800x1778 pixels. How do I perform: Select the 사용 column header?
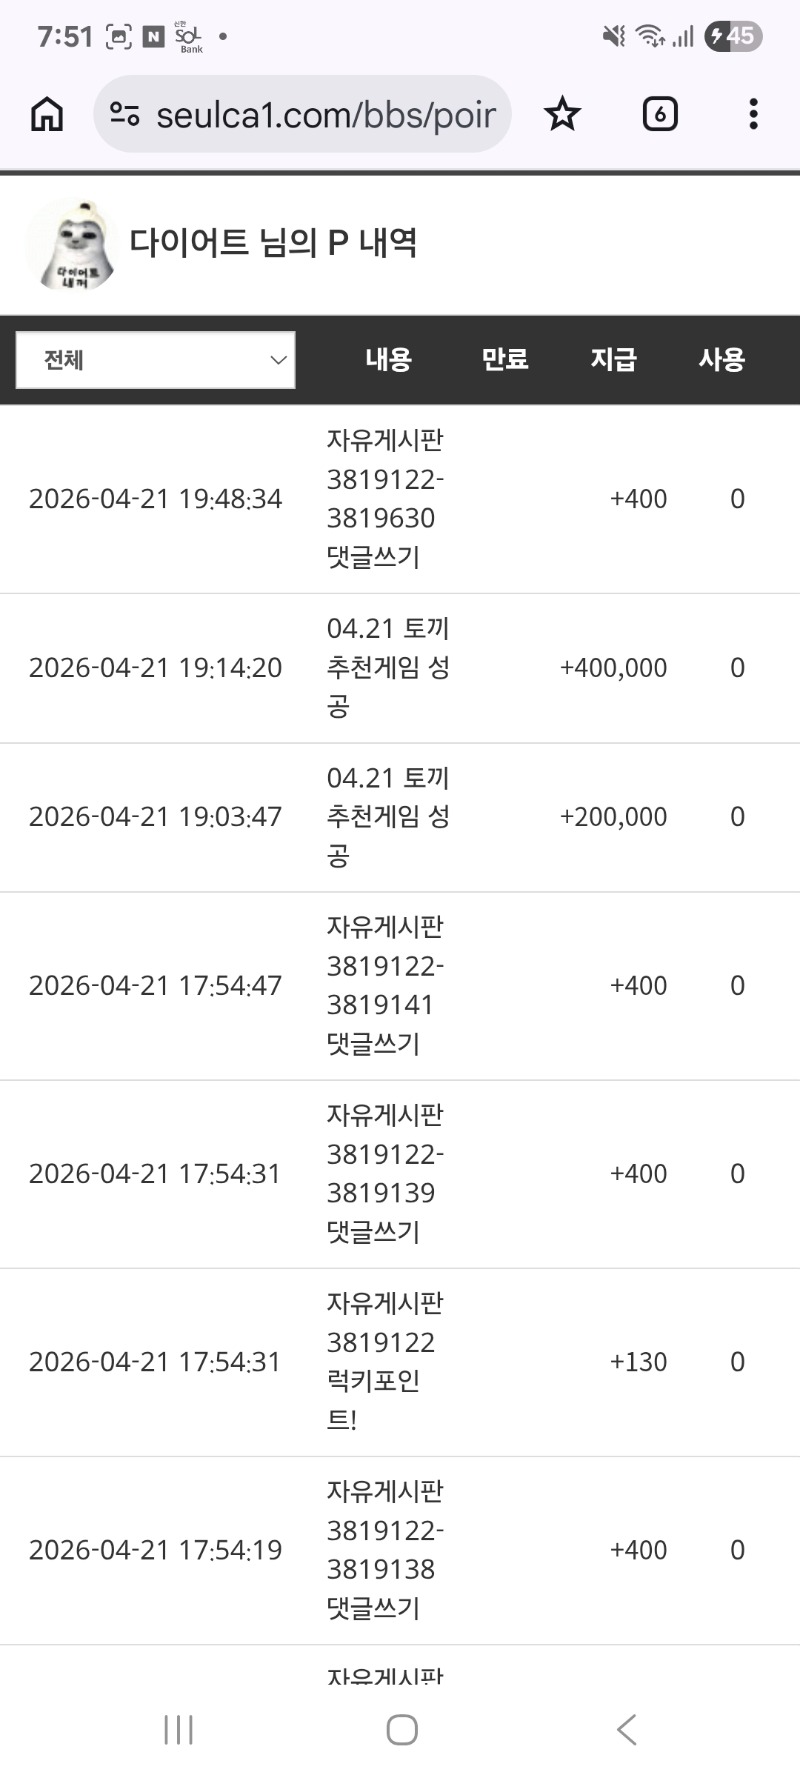click(x=721, y=360)
